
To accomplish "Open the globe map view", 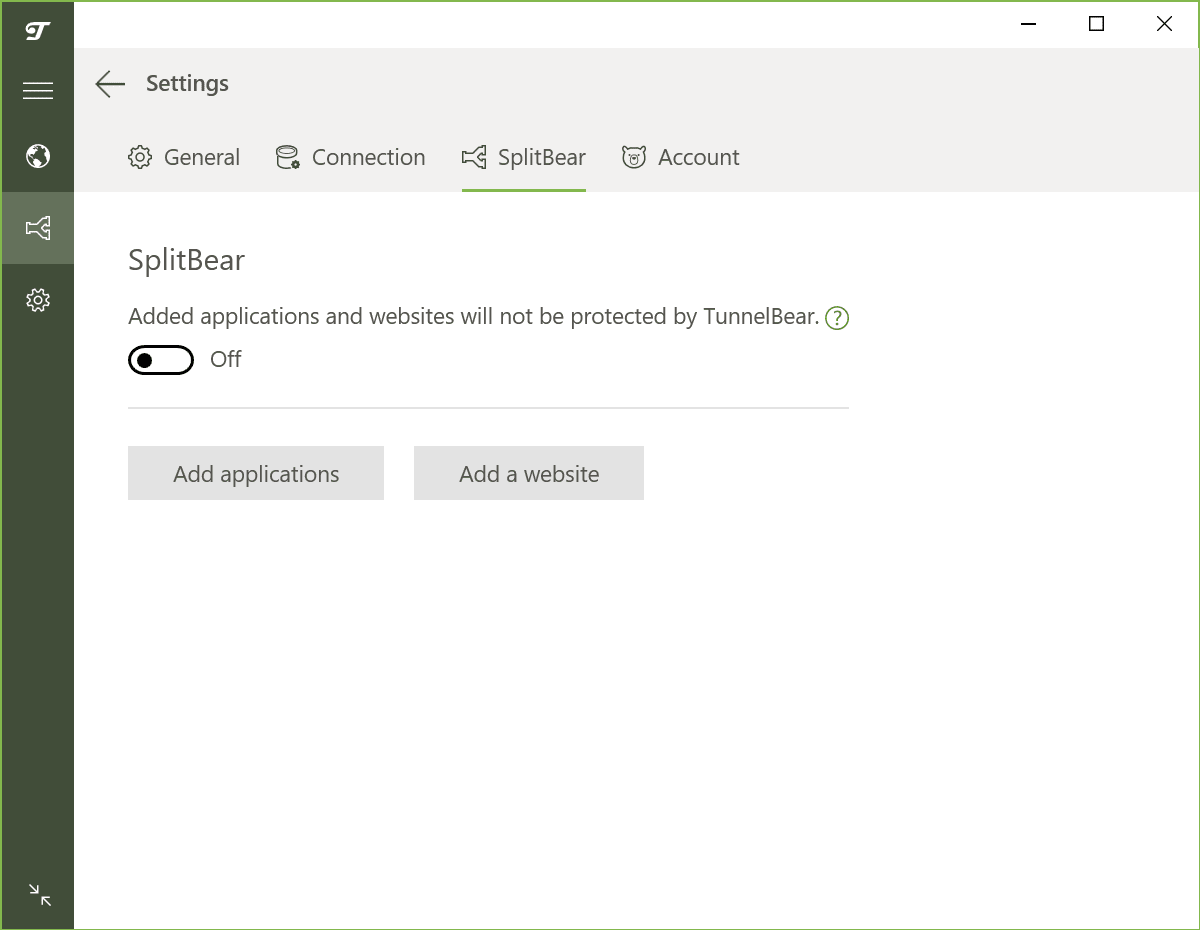I will coord(38,156).
